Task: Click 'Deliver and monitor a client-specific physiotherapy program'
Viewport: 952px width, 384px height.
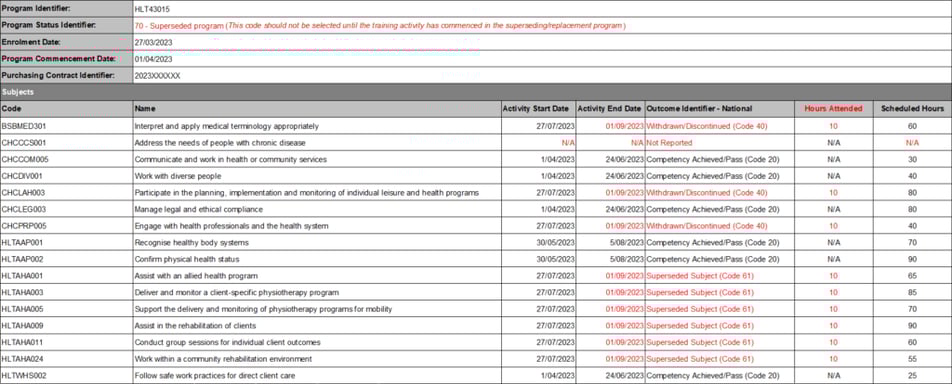Action: tap(237, 292)
